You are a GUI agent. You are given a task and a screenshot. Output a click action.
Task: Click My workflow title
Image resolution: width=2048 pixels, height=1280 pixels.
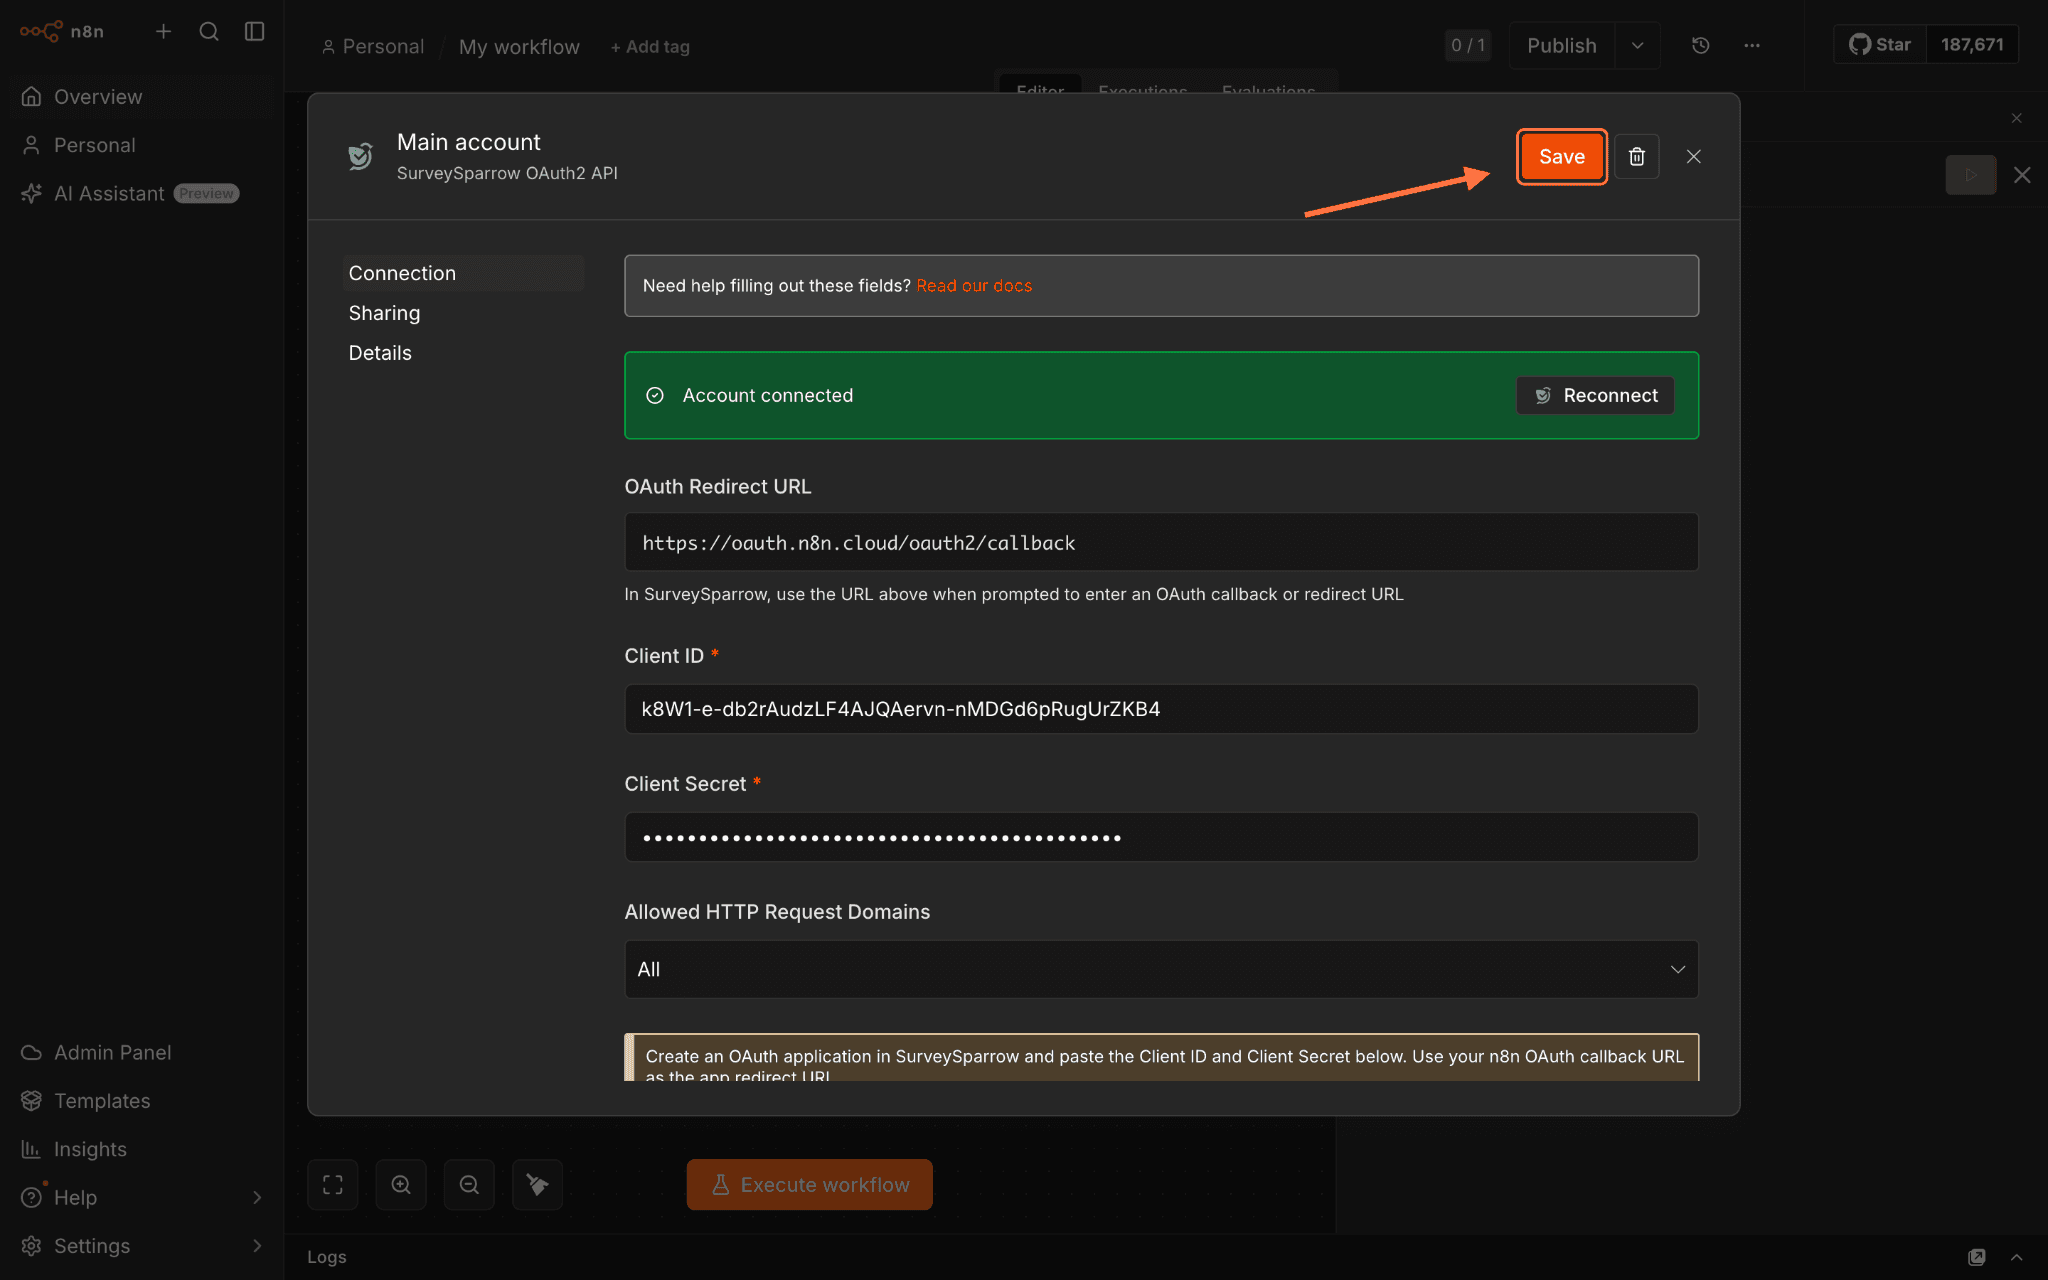click(x=519, y=47)
